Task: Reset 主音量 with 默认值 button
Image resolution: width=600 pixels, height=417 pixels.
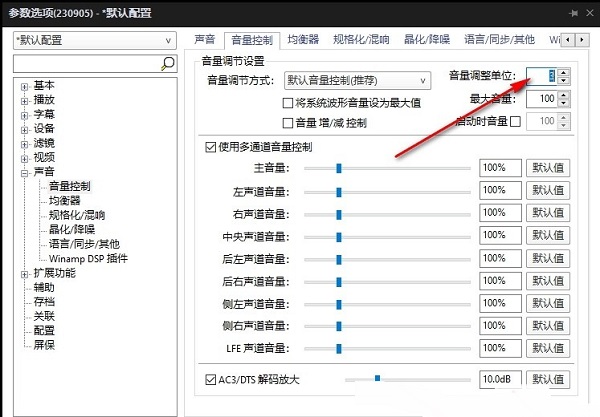Action: (x=548, y=168)
